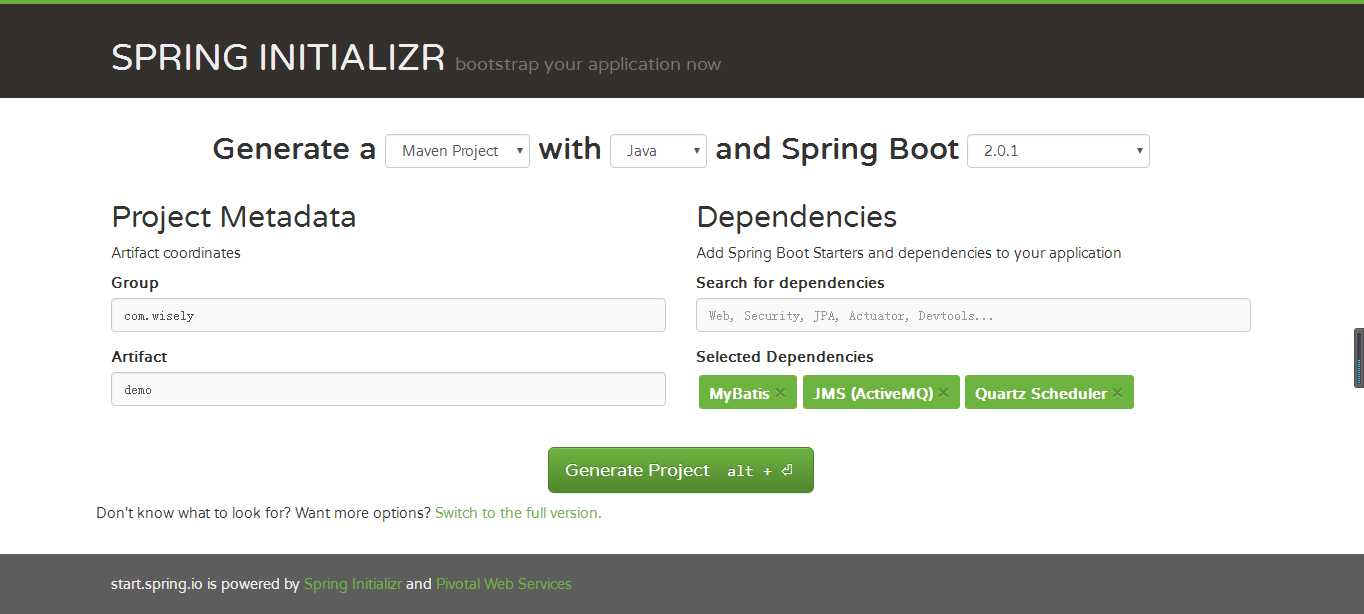The height and width of the screenshot is (614, 1364).
Task: Click the MyBatis dependency tag label
Action: pos(739,394)
